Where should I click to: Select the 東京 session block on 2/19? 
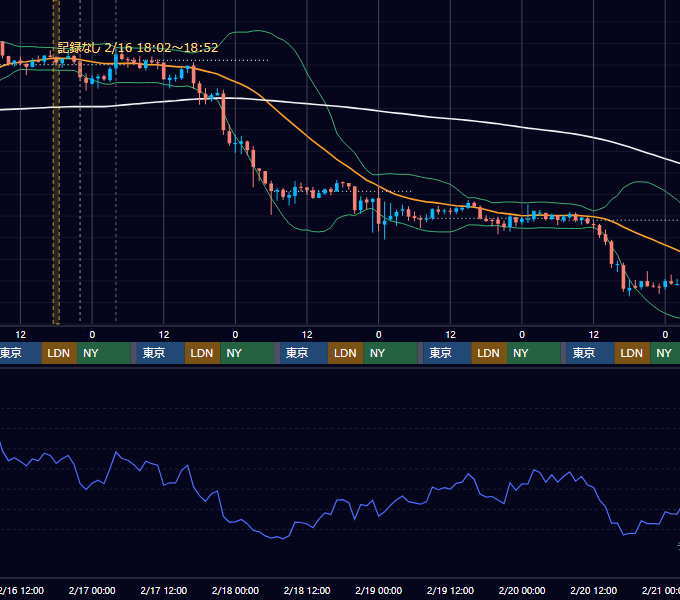(448, 353)
